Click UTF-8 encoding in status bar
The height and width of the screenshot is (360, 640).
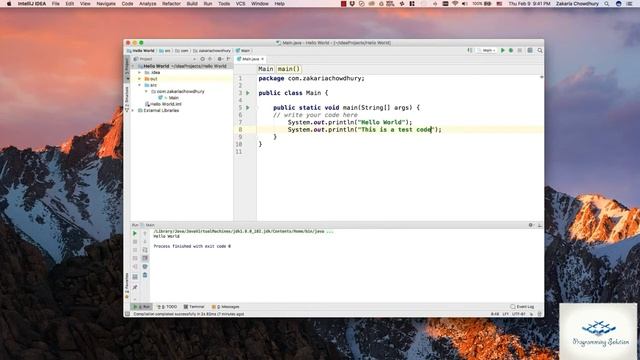point(518,314)
